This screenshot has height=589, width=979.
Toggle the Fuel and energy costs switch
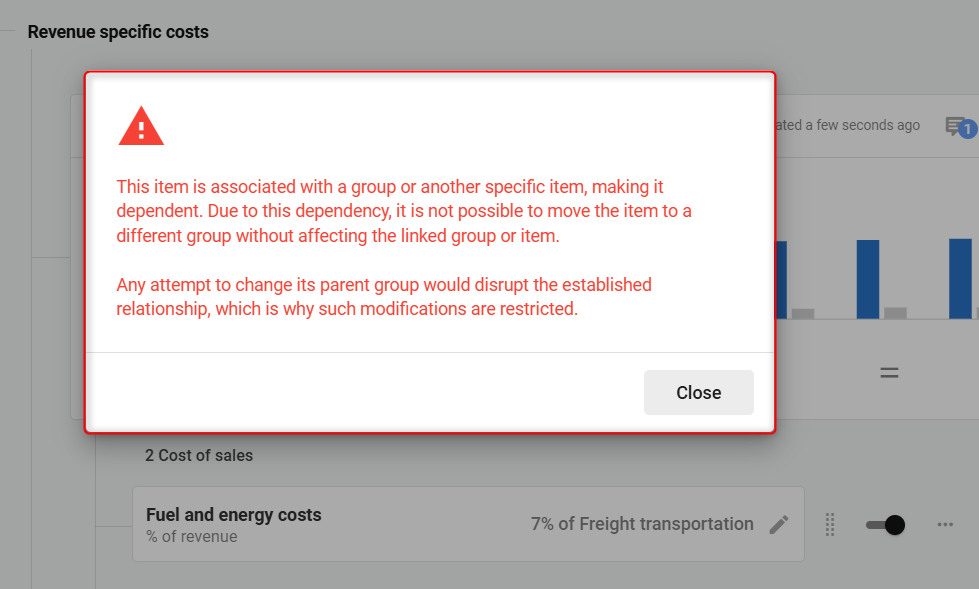(x=885, y=524)
